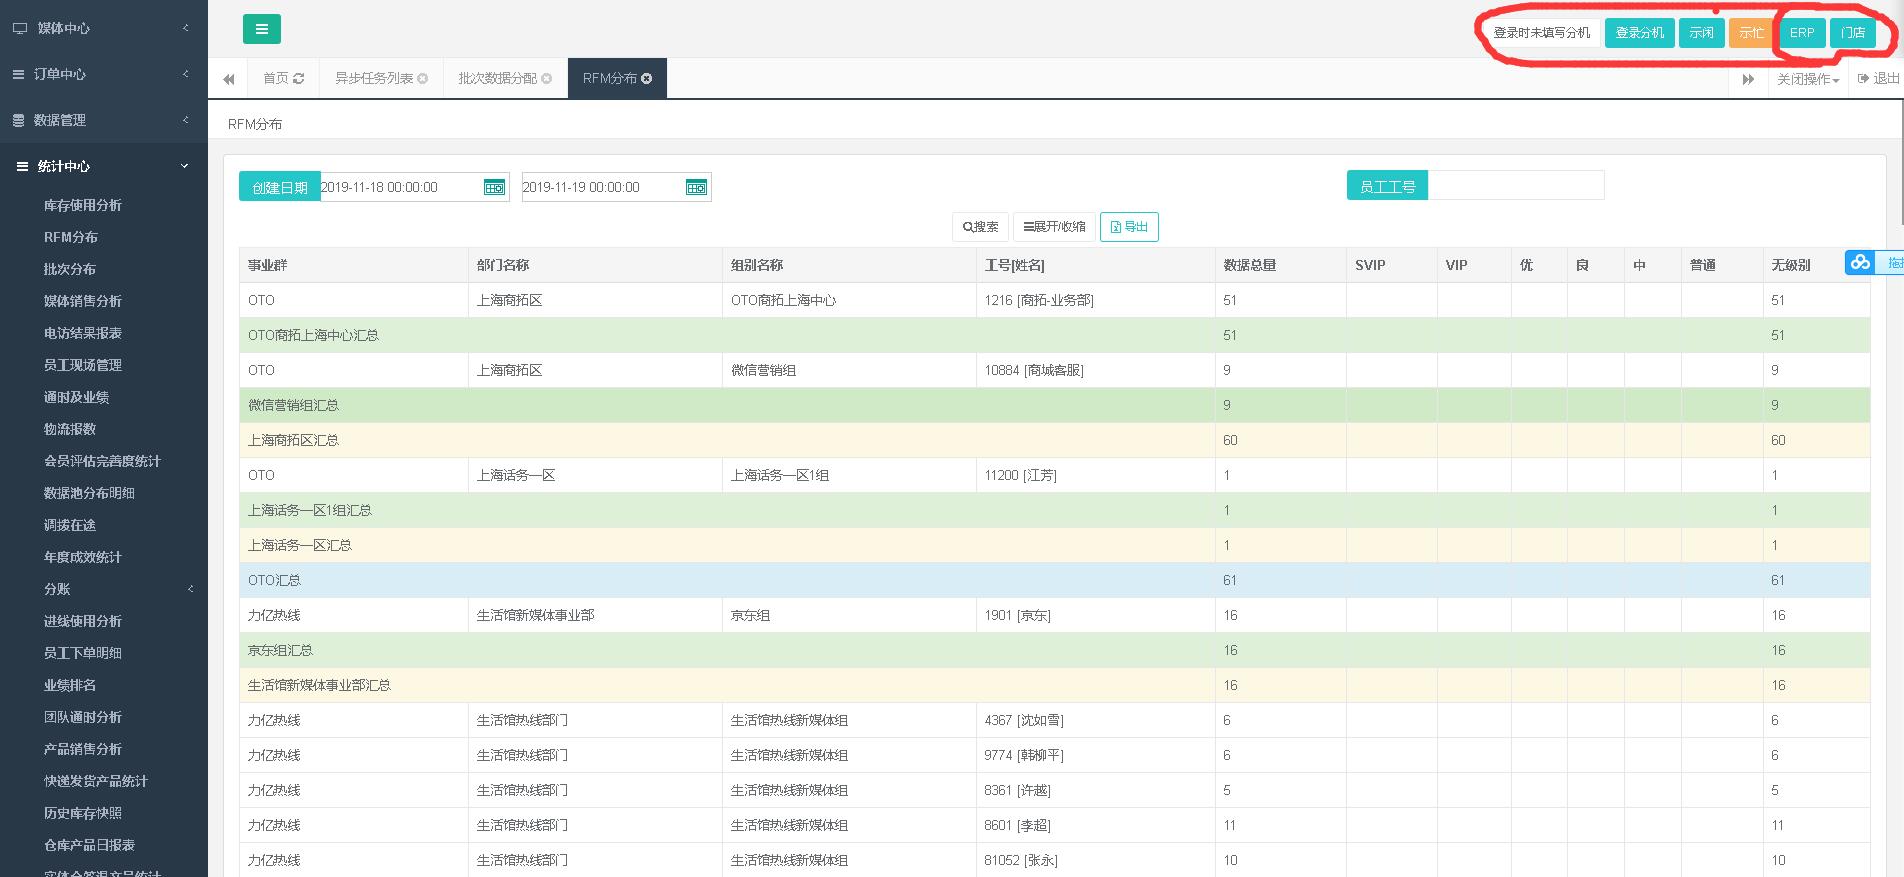Open the 关闭操作 dropdown
This screenshot has height=877, width=1904.
coord(1808,79)
